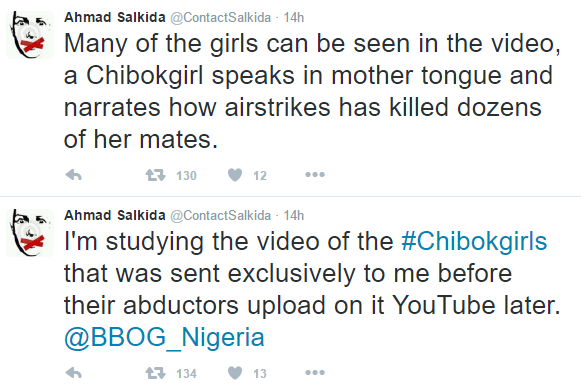Open more options on the first tweet

(315, 174)
